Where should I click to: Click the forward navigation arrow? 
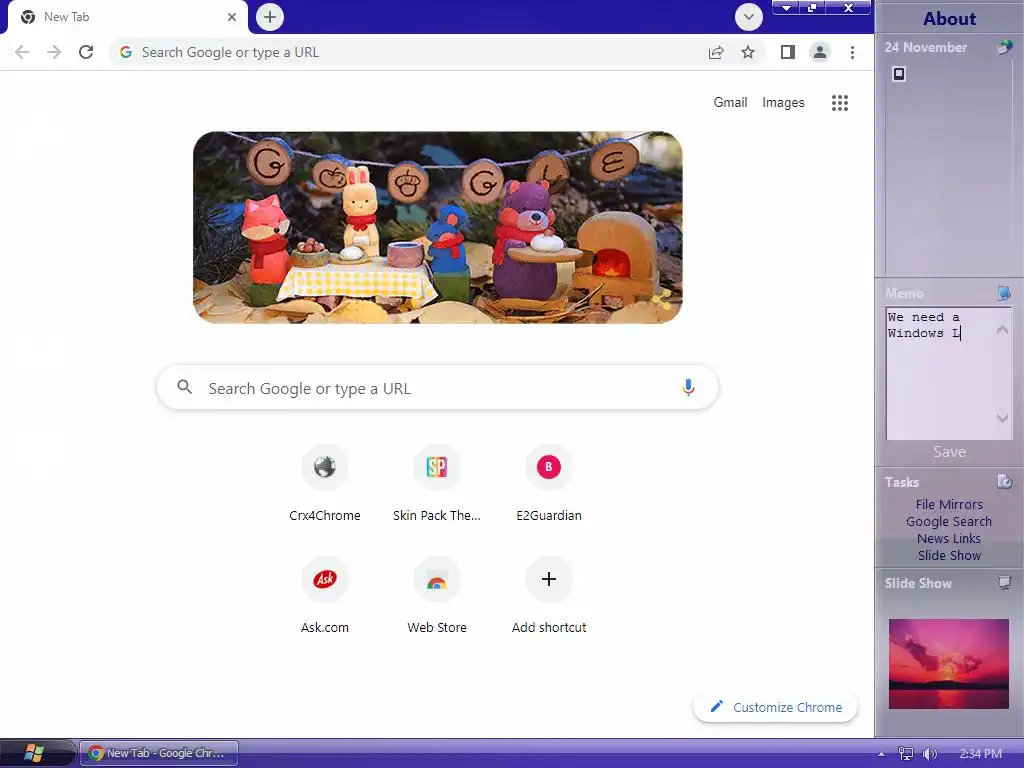[x=54, y=52]
